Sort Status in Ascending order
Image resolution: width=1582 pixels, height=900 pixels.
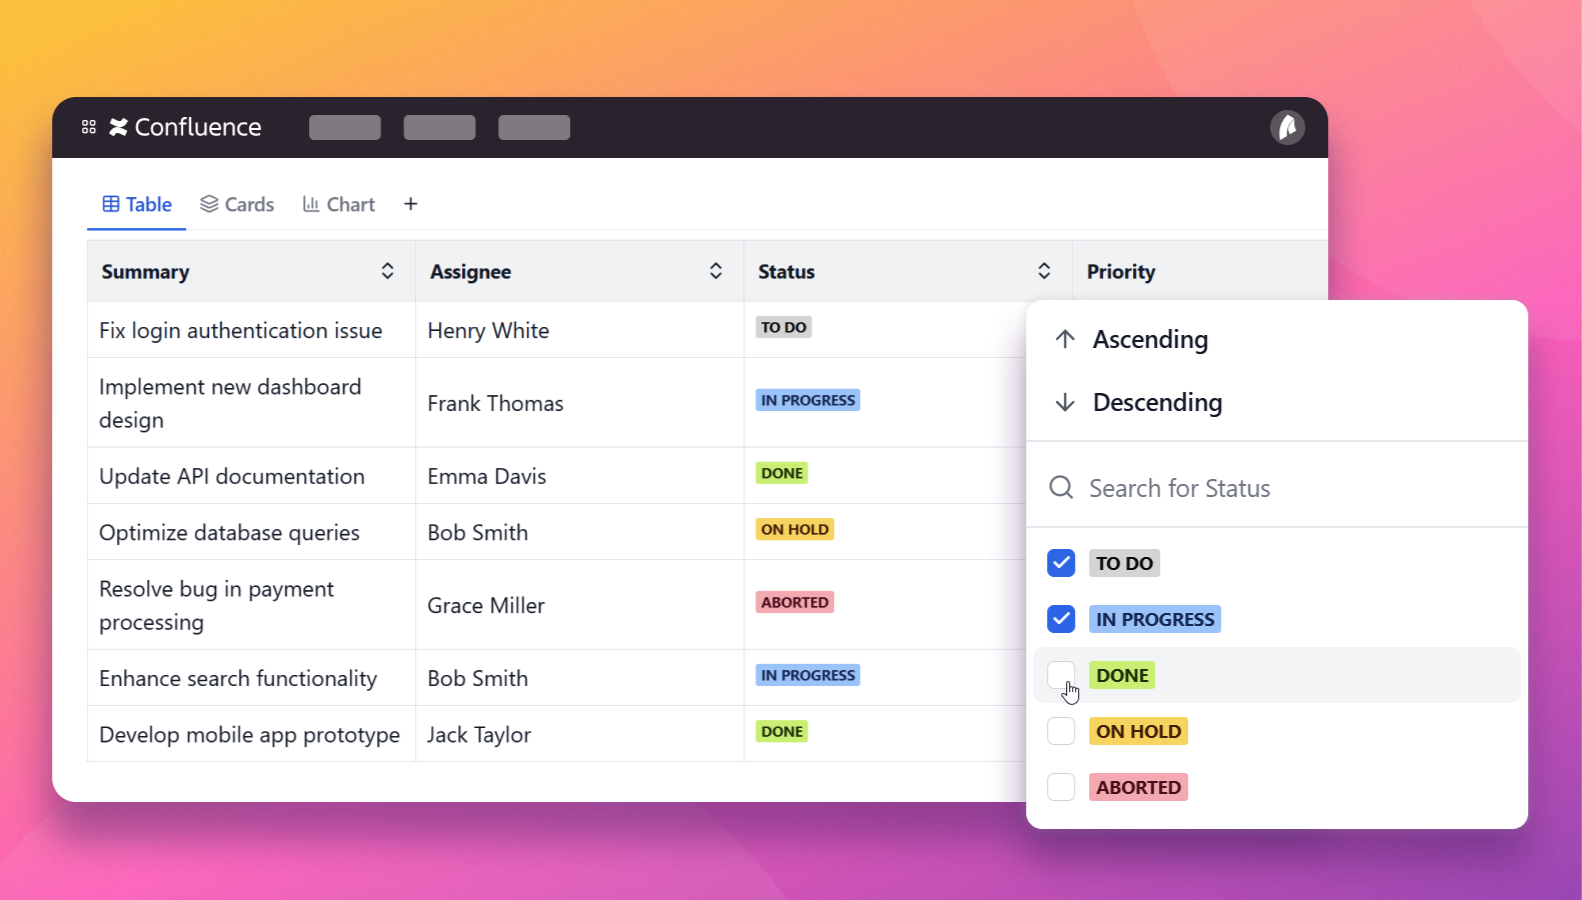point(1277,339)
